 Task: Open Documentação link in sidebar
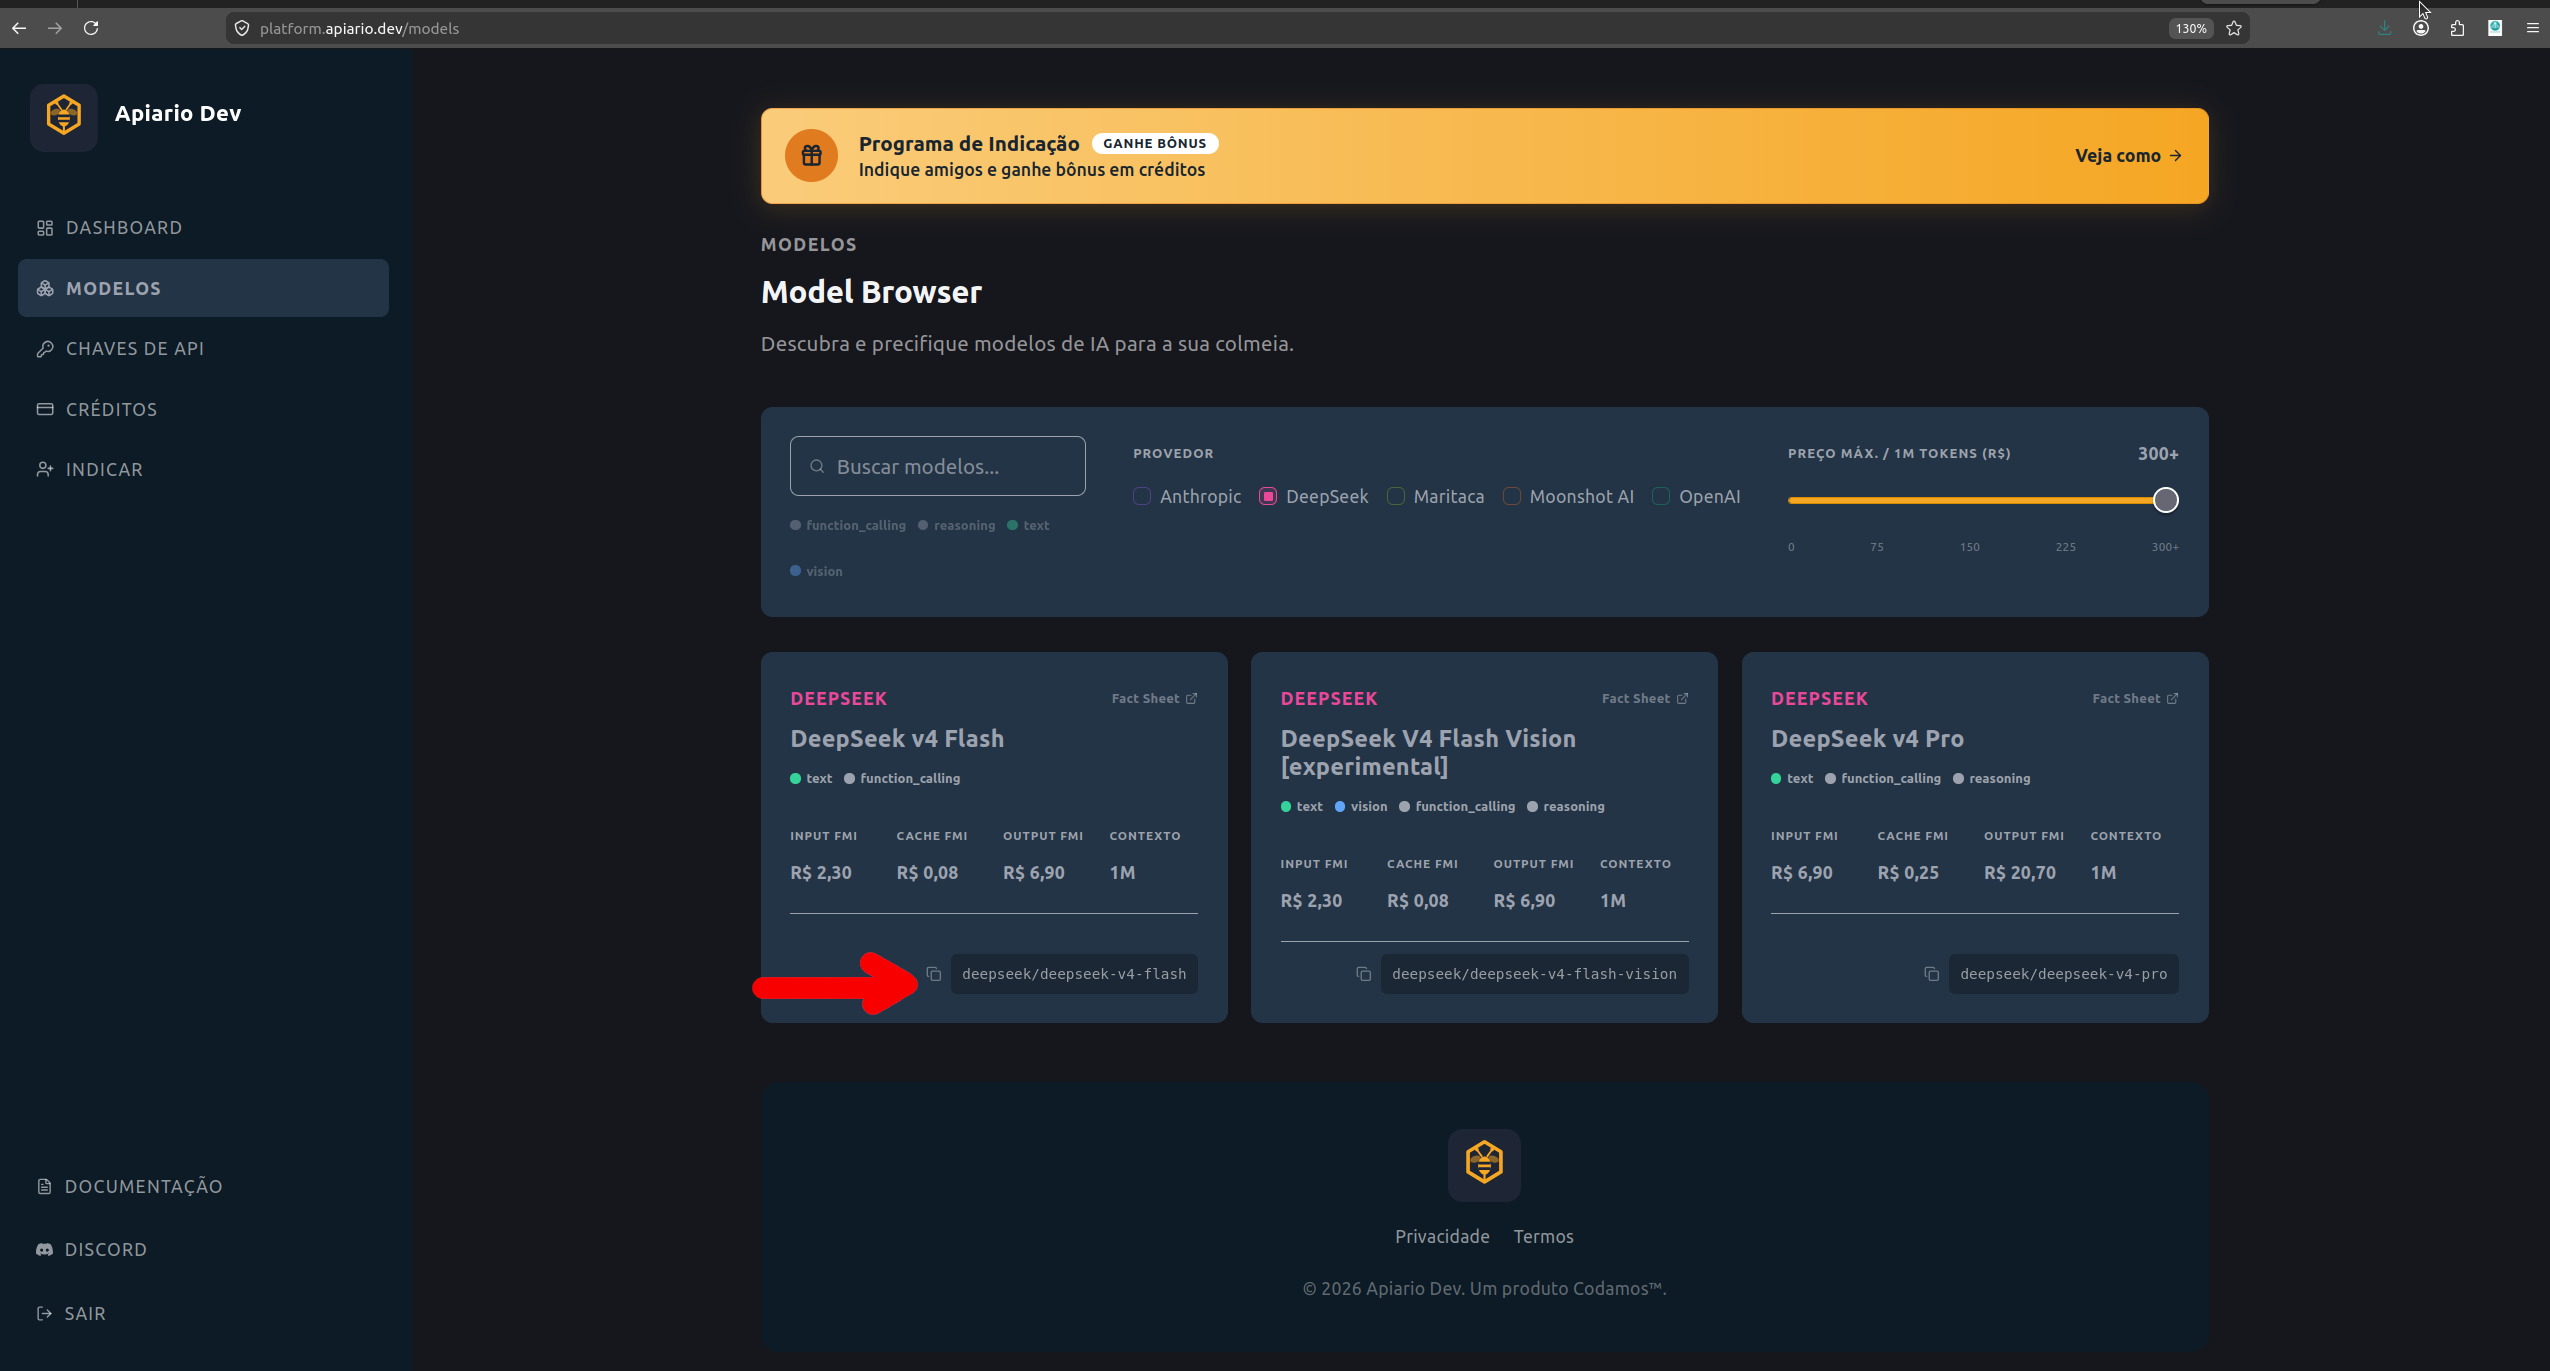pyautogui.click(x=129, y=1187)
